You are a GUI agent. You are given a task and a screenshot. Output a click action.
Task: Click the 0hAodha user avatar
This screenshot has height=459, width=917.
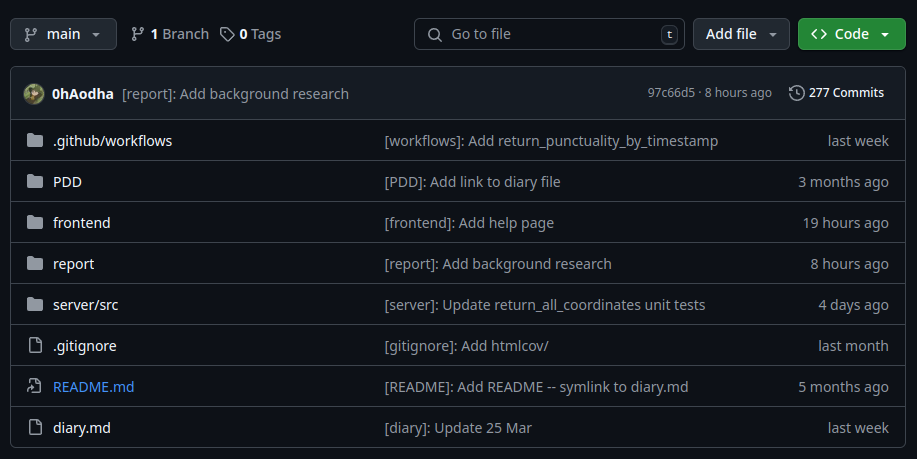tap(34, 94)
